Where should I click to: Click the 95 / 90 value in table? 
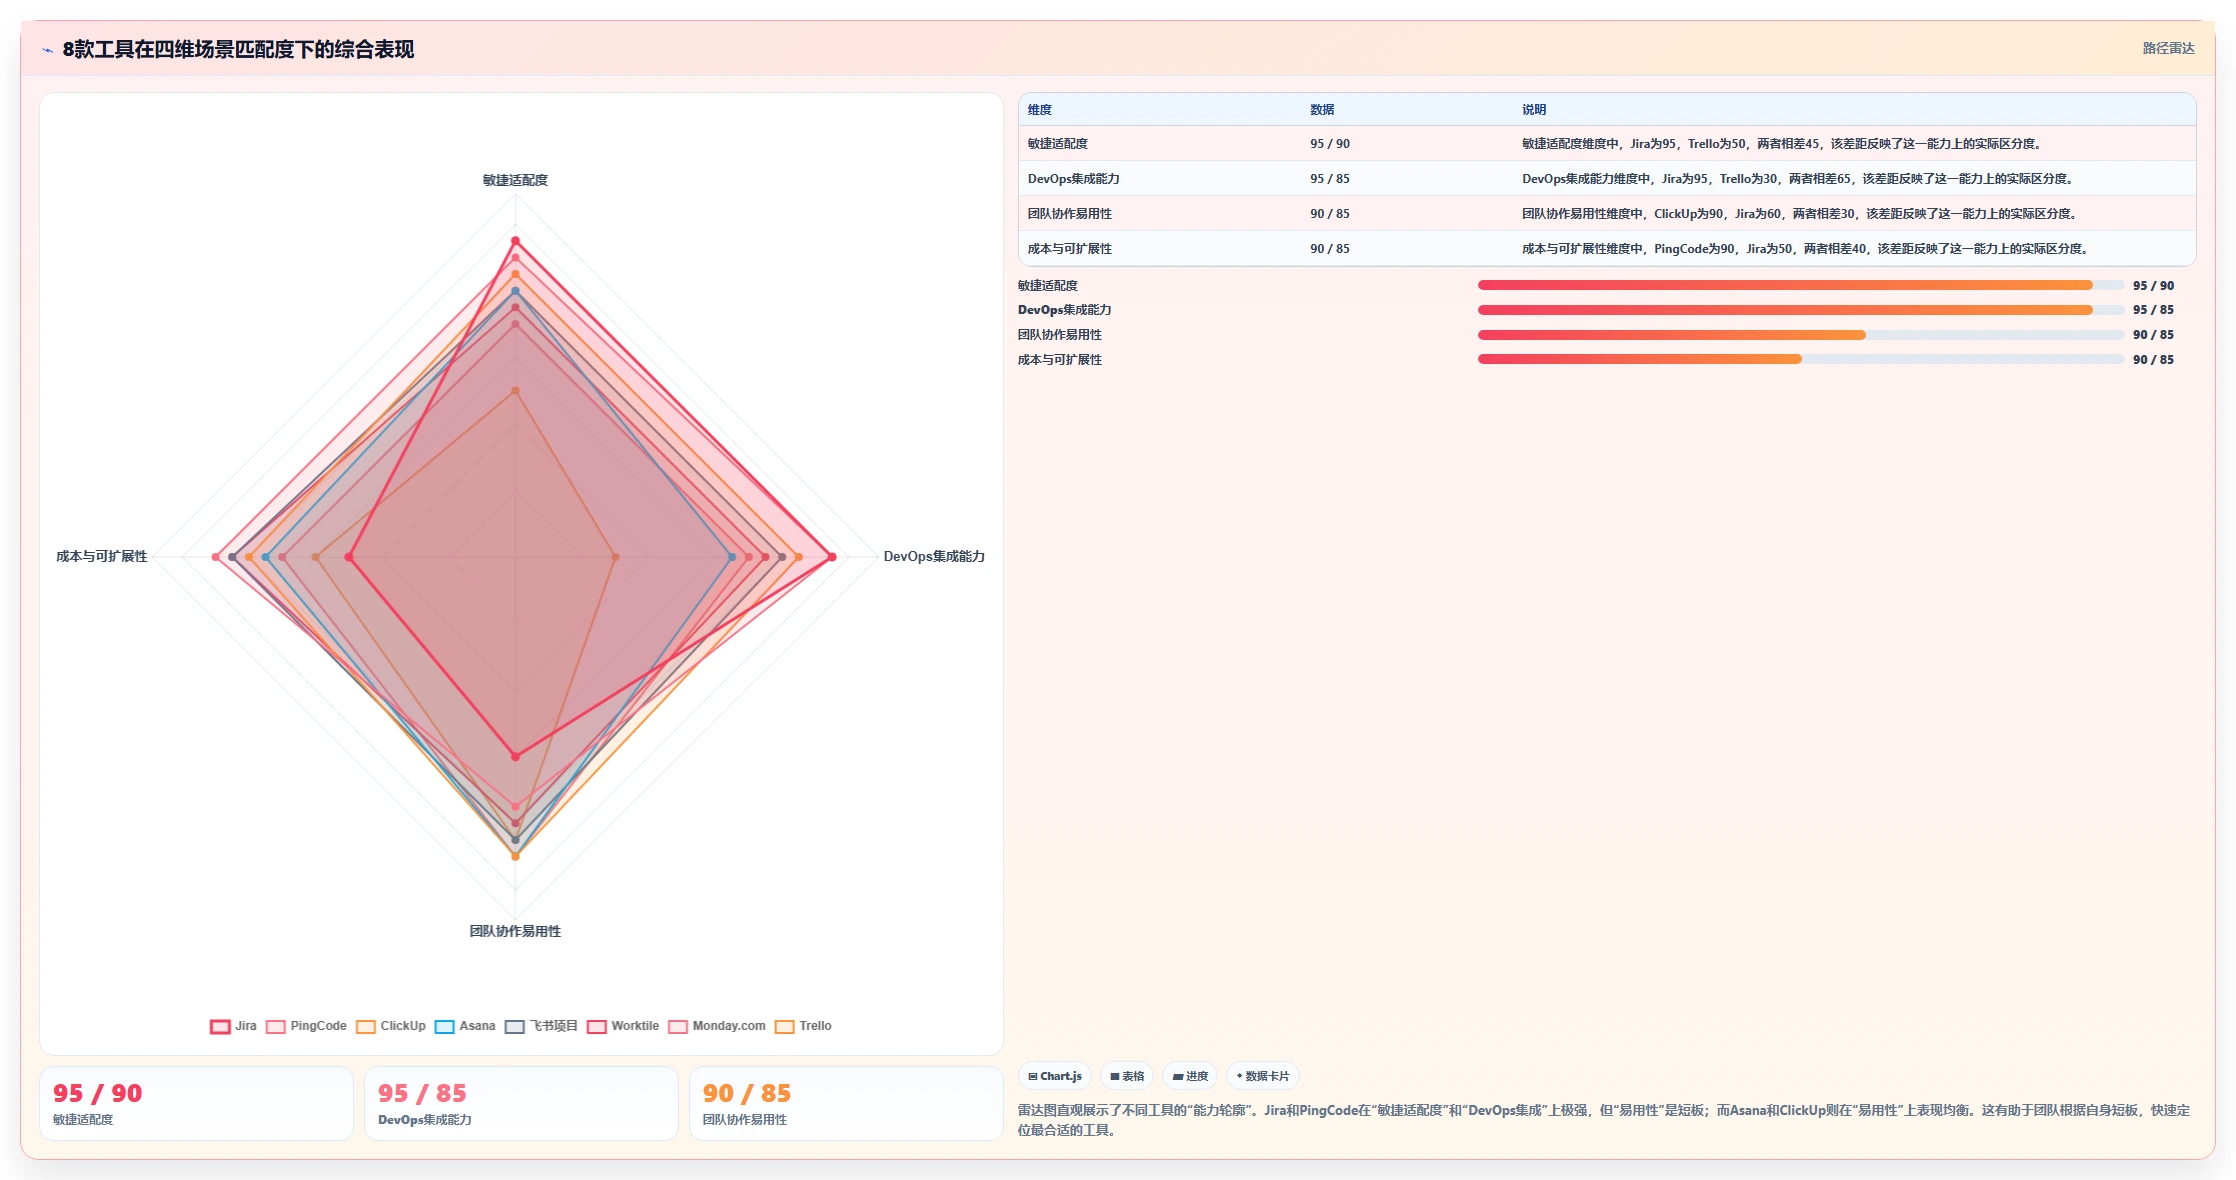tap(1330, 144)
